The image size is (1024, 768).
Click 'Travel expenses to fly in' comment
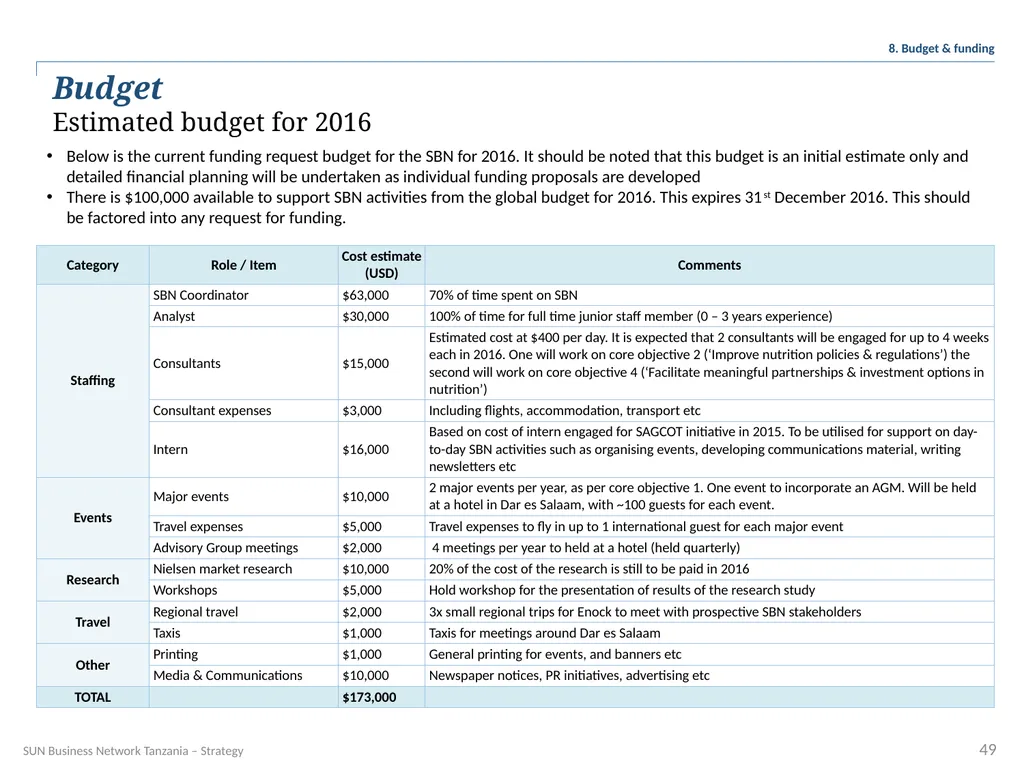point(709,526)
